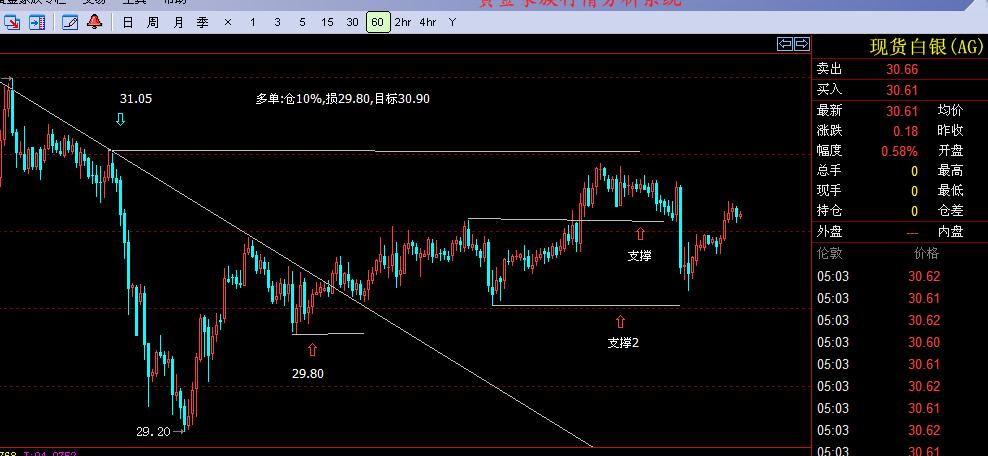Screen dimensions: 988x456
Task: Click the 最低 low label
Action: (x=951, y=190)
